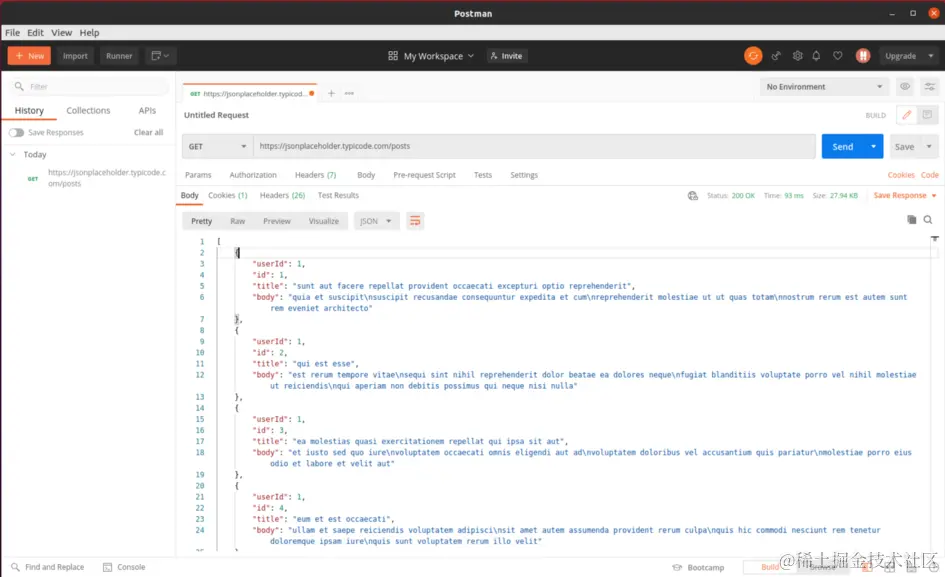
Task: Open the JSON format dropdown
Action: (x=375, y=221)
